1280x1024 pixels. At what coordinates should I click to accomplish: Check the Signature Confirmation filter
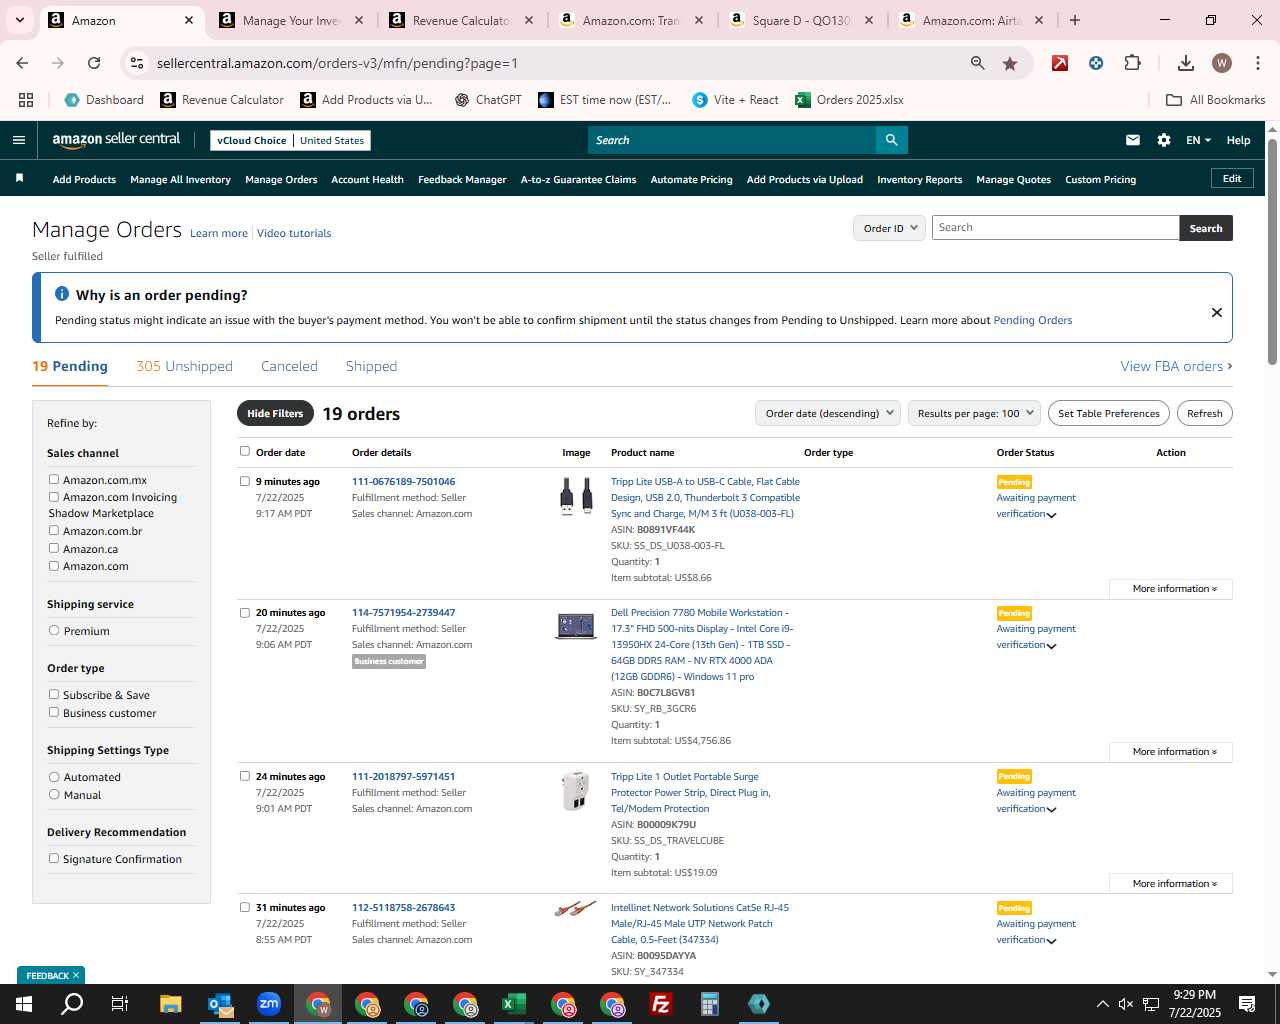(x=54, y=858)
